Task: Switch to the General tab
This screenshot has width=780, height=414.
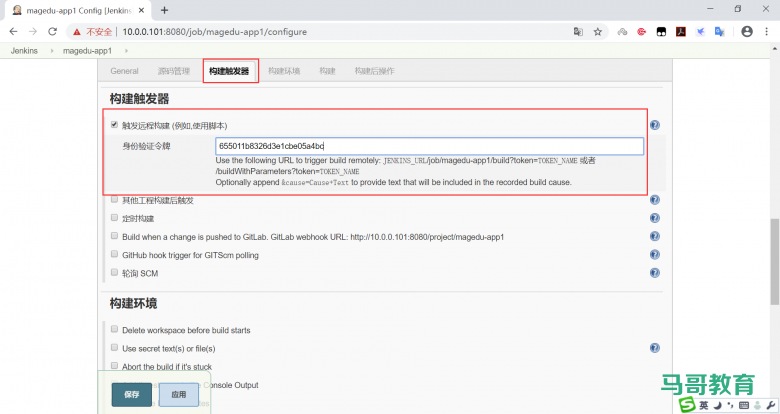Action: point(124,71)
